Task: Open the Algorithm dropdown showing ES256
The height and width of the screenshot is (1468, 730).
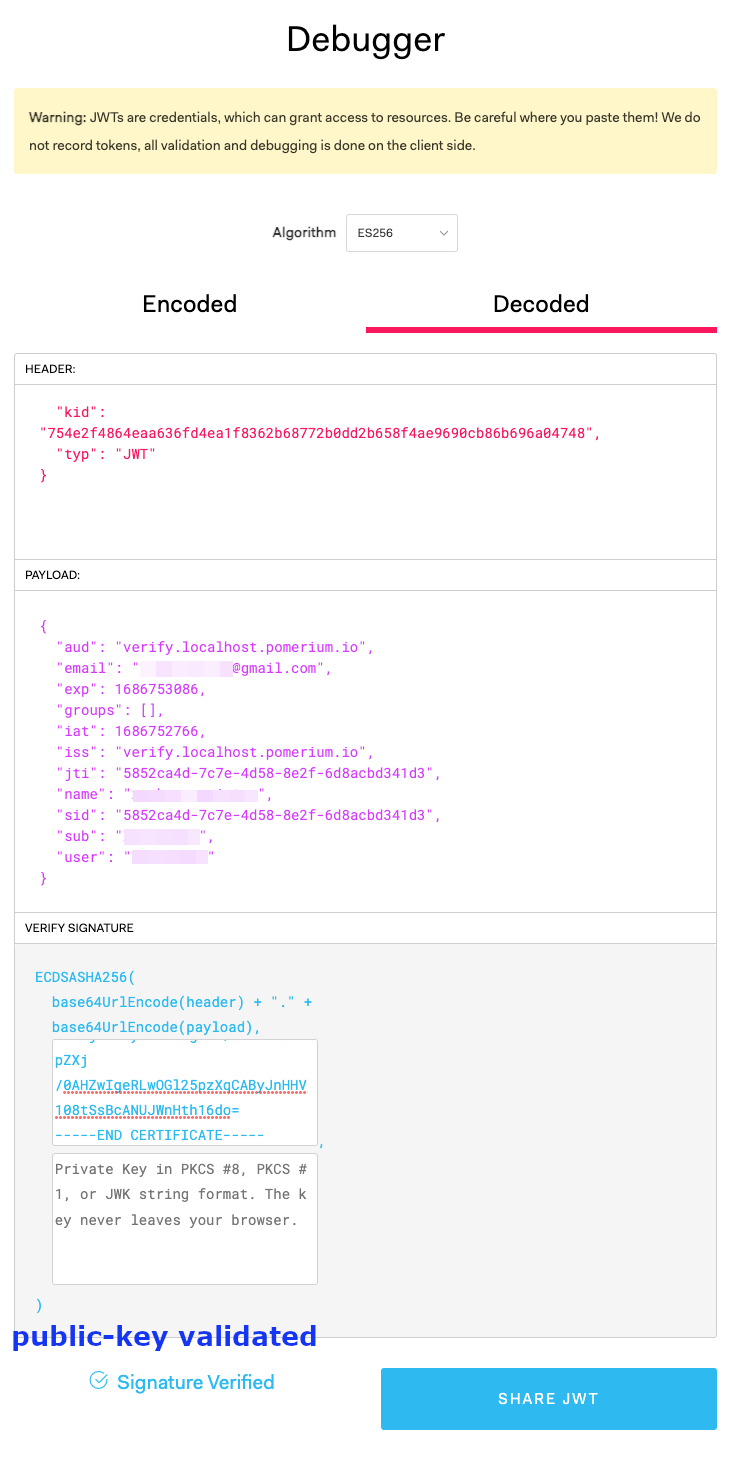Action: 401,232
